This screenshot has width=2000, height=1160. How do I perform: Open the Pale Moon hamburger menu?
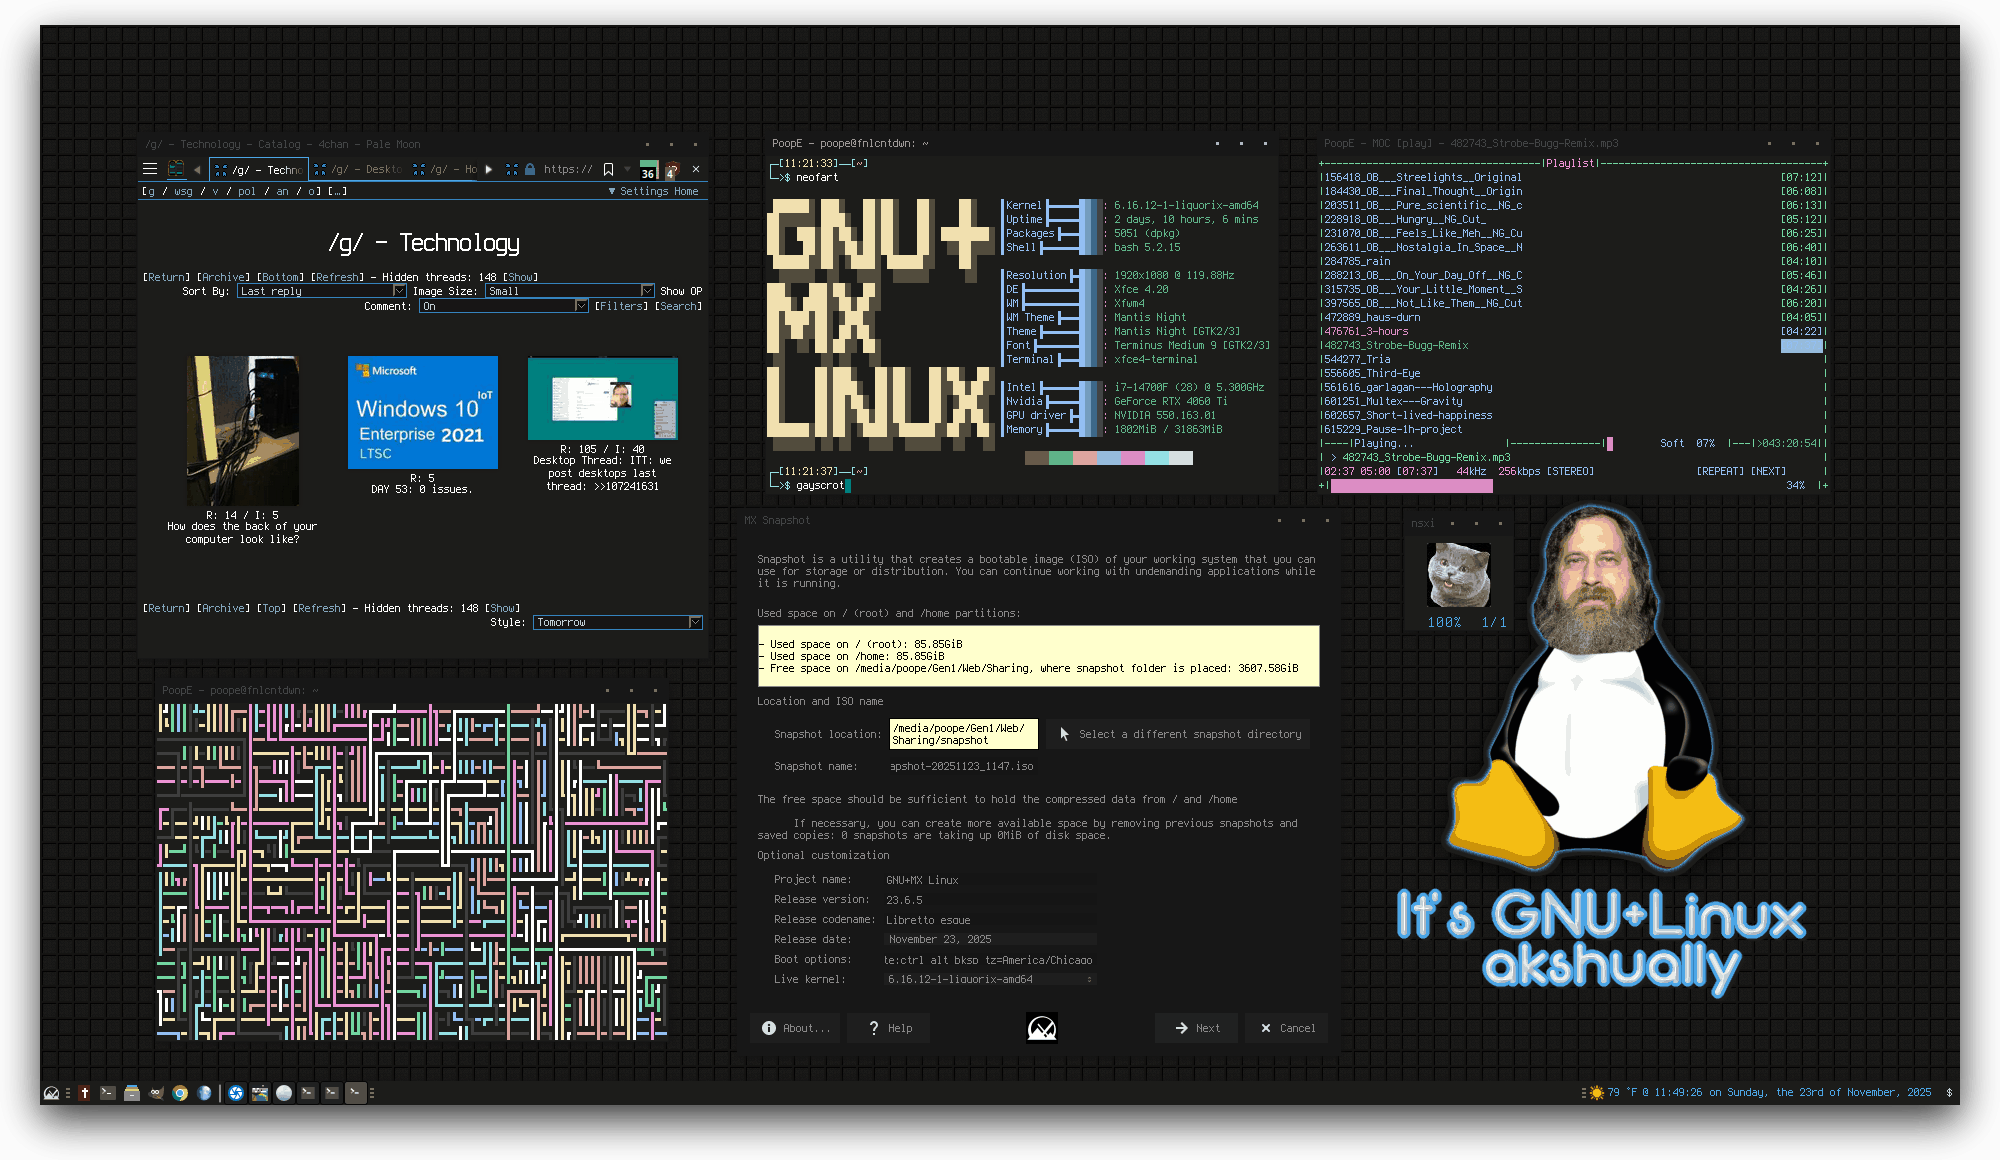tap(150, 169)
